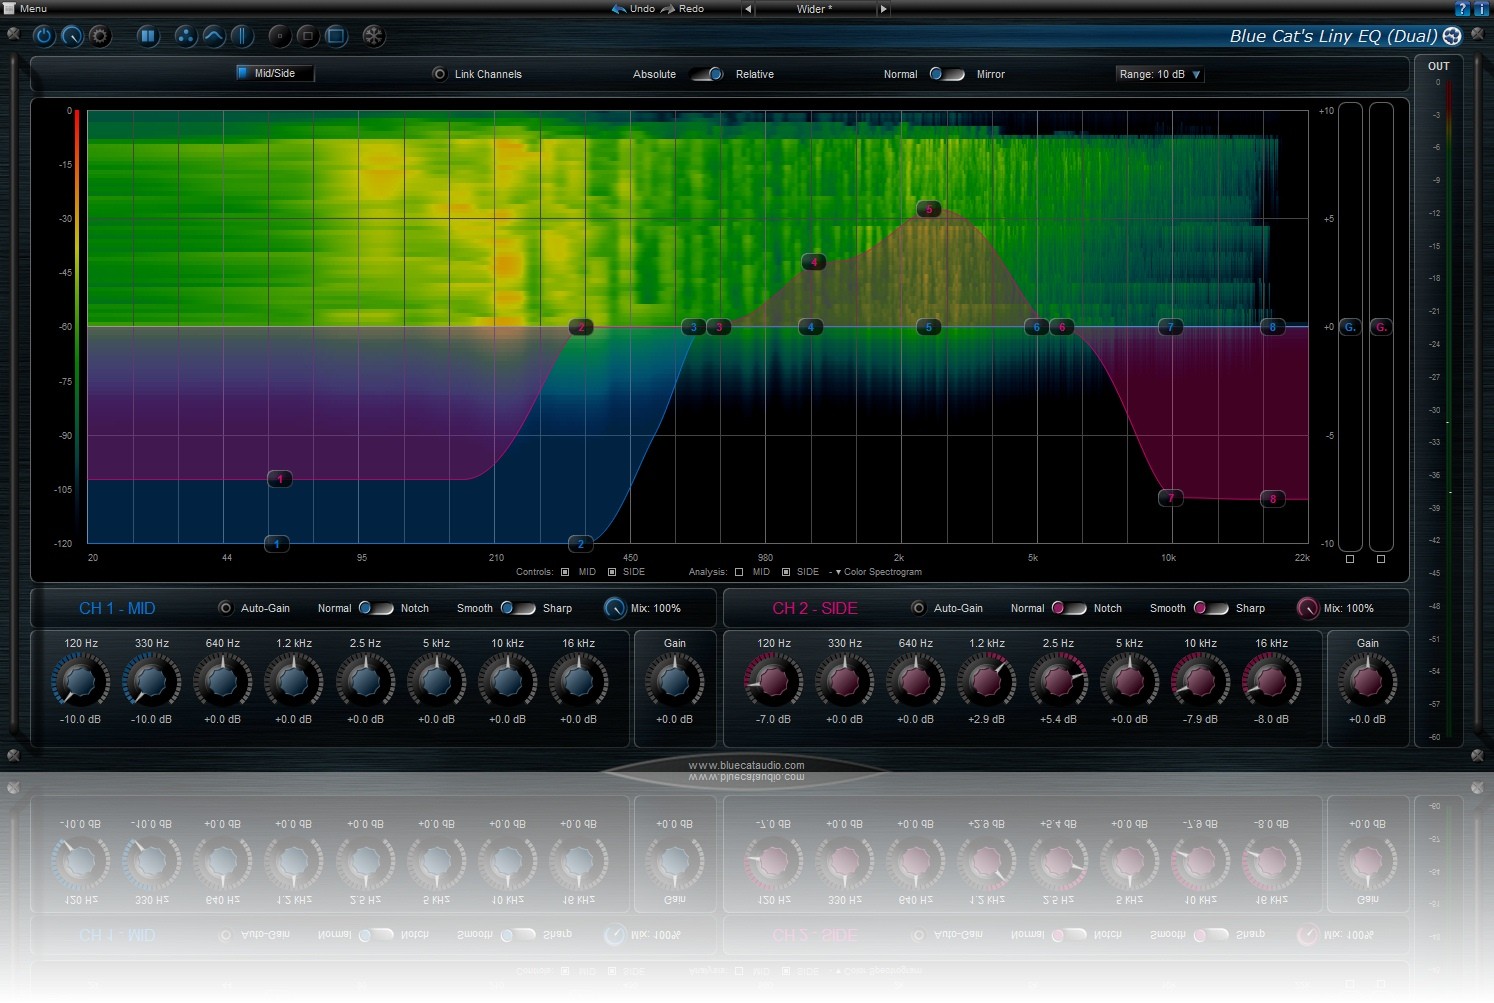Open the main Menu
Image resolution: width=1494 pixels, height=1003 pixels.
pos(26,8)
